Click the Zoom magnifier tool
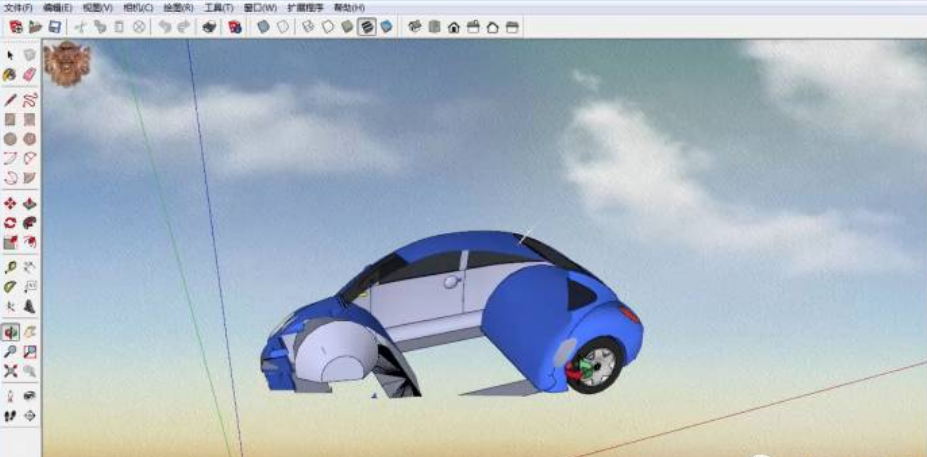This screenshot has width=927, height=457. 10,351
